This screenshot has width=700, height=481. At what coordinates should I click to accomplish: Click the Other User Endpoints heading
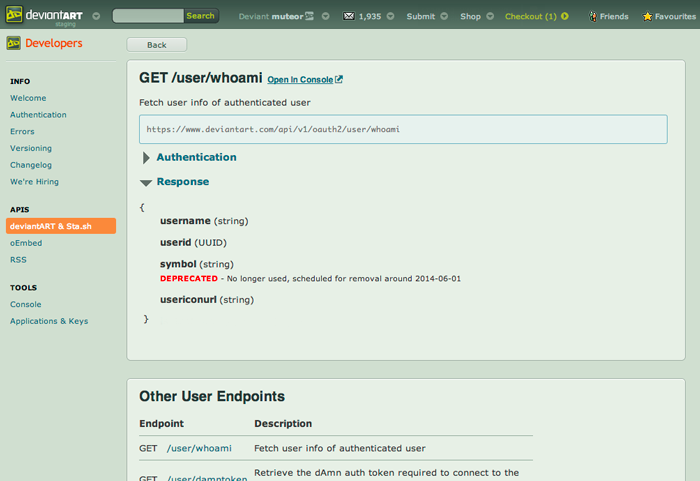(212, 396)
